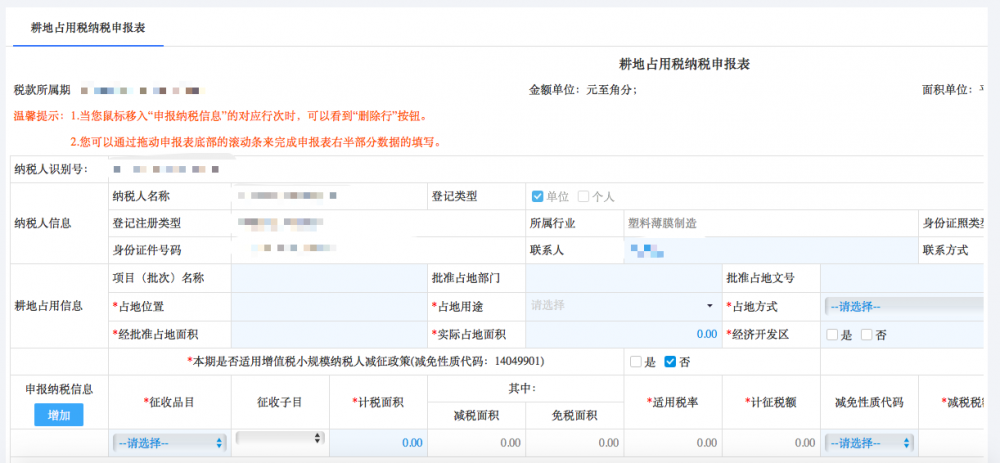
Task: Click the 项目（批次）名称 input field
Action: (x=329, y=278)
